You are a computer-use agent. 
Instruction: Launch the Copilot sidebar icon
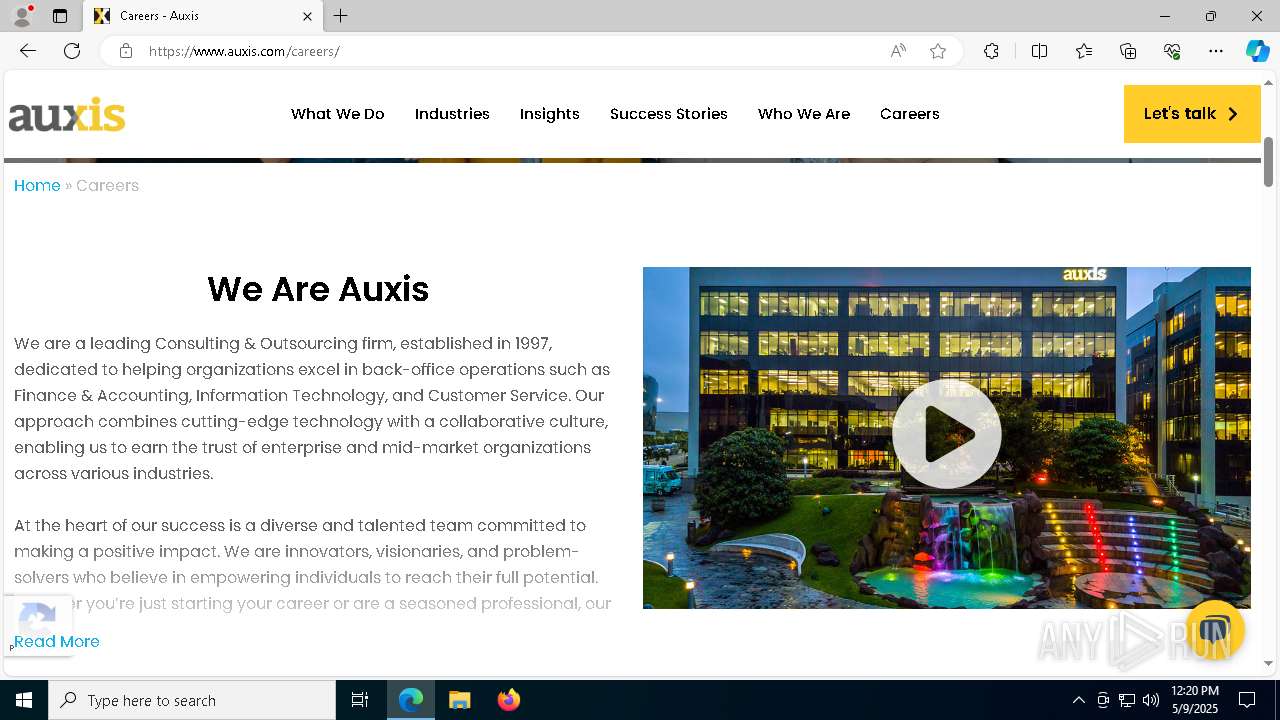[1257, 51]
